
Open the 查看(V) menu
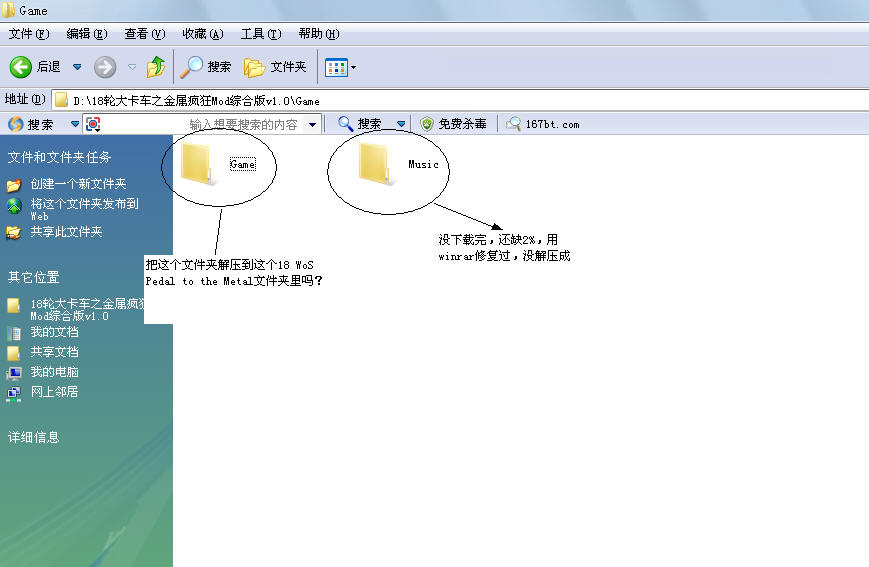(x=145, y=34)
